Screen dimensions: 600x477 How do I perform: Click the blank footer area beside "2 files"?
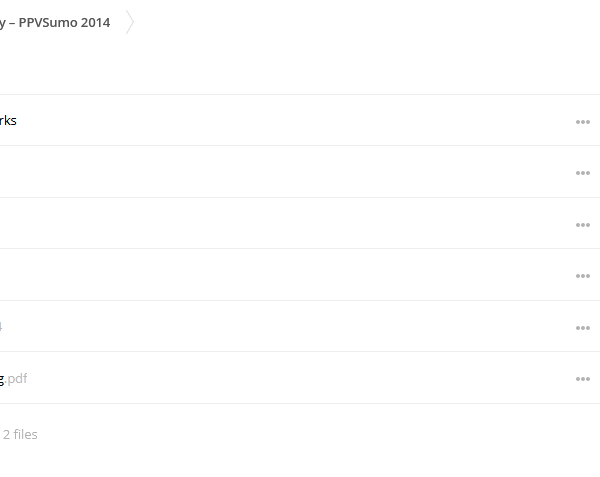pos(318,435)
